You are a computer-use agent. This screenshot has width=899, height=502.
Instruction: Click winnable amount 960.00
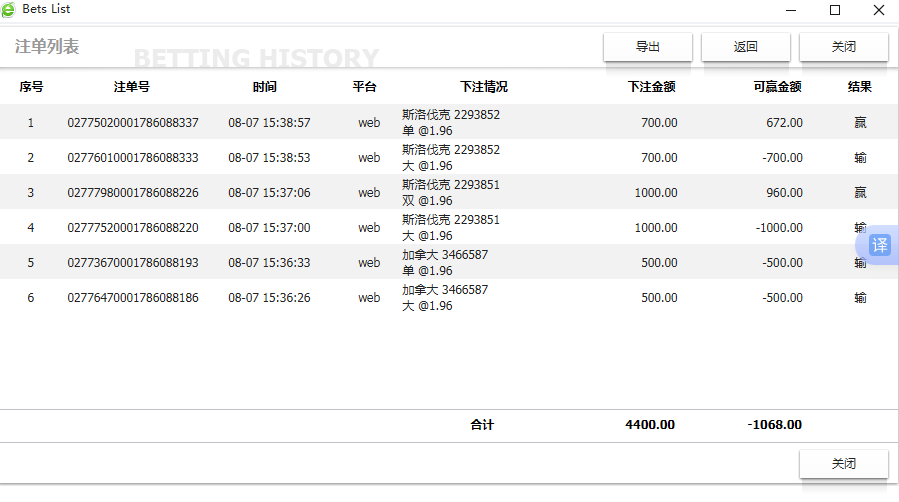coord(784,193)
